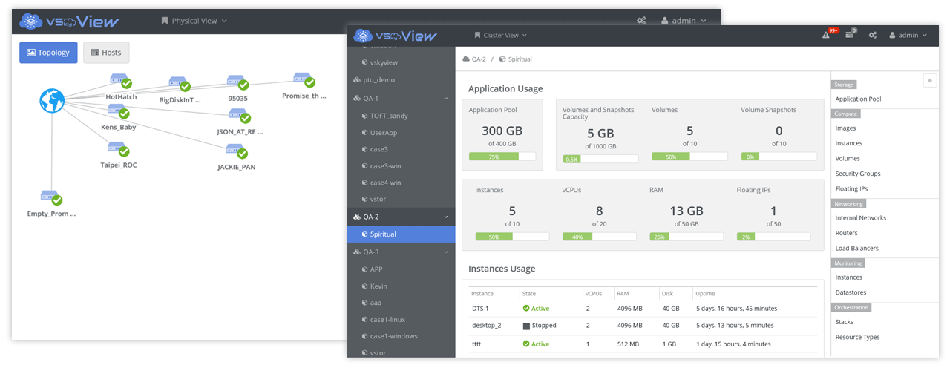Click Floating IPs 2% usage bar

pos(774,237)
